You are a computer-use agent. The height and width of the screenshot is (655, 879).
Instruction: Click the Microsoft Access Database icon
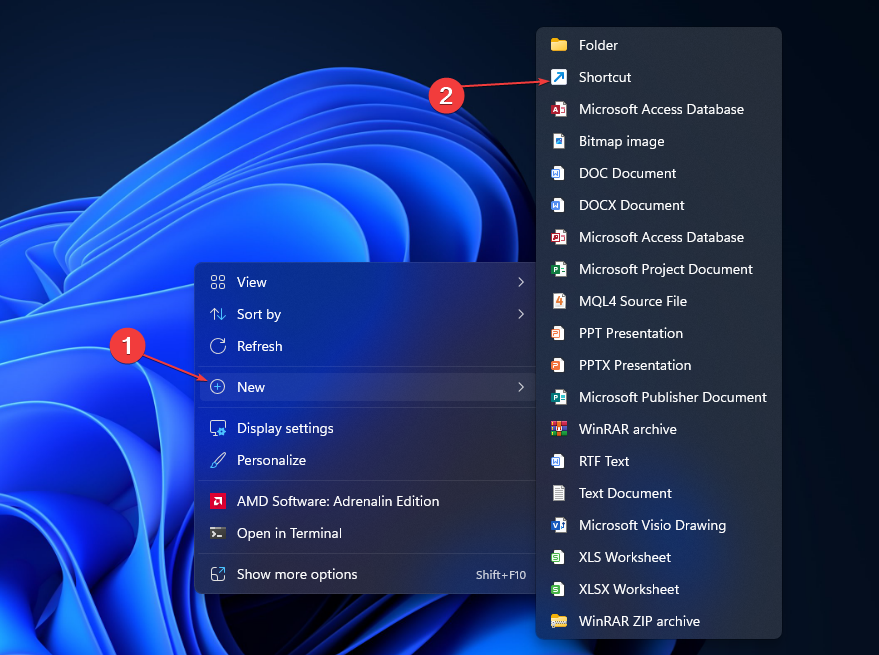pyautogui.click(x=560, y=109)
